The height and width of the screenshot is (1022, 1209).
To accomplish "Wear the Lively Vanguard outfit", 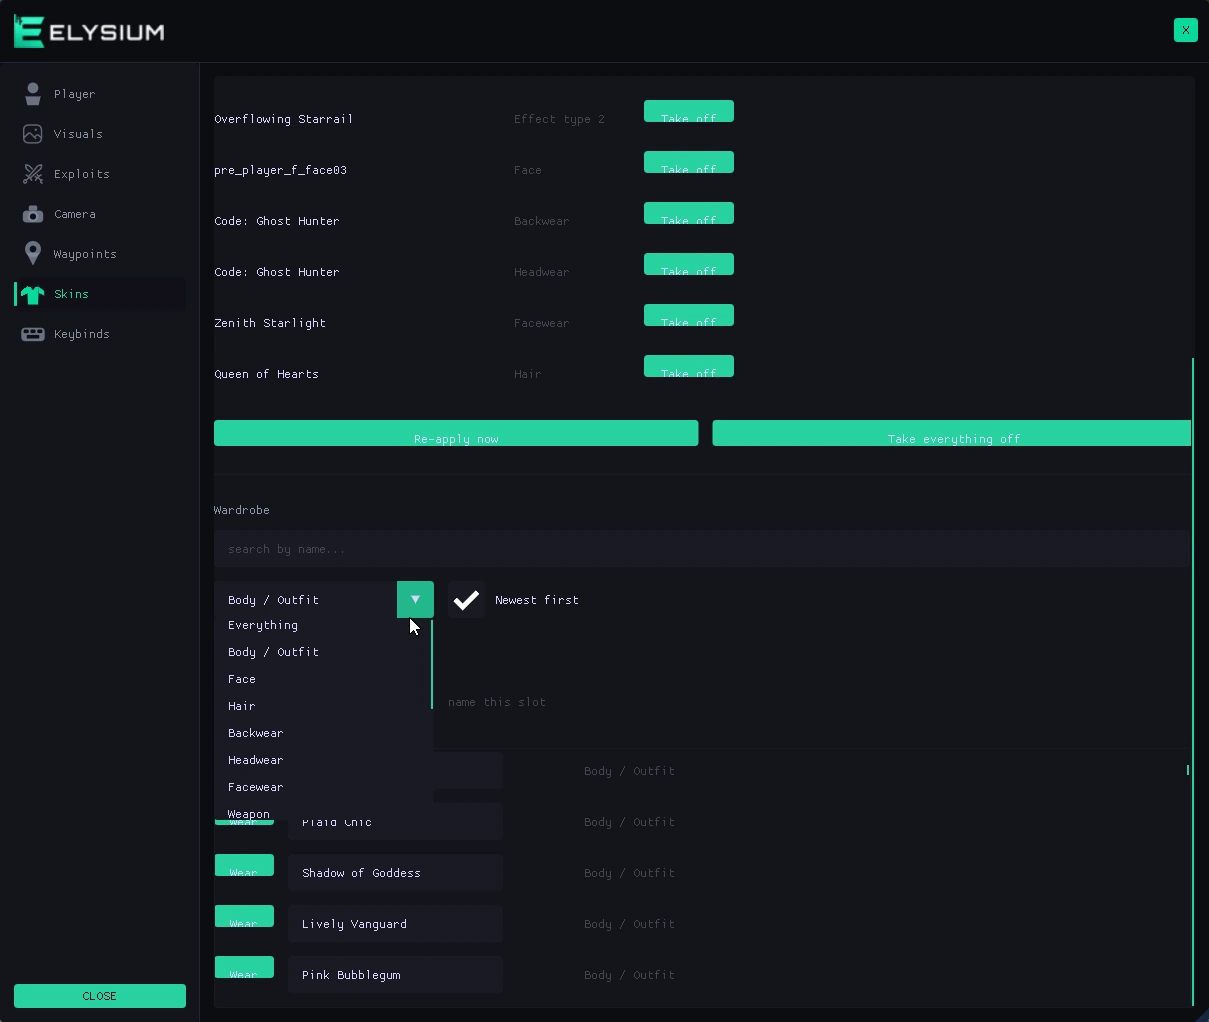I will pos(244,916).
